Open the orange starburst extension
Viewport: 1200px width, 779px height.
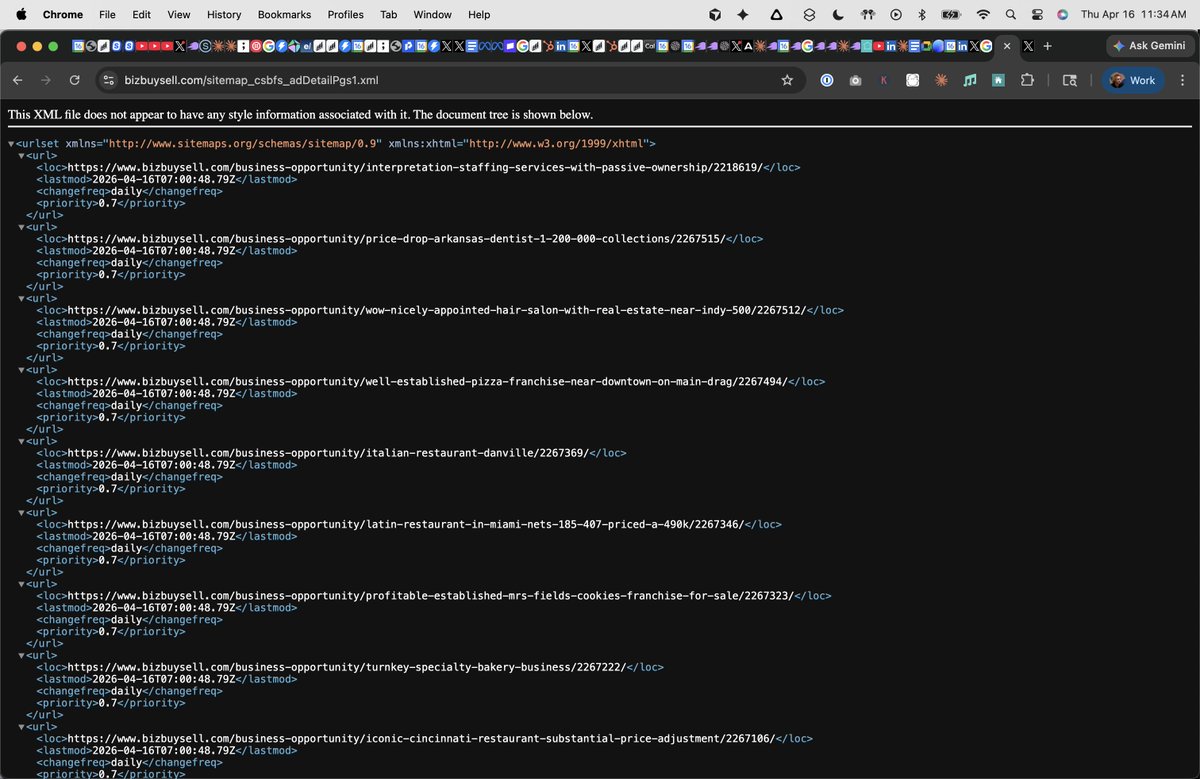pyautogui.click(x=941, y=80)
